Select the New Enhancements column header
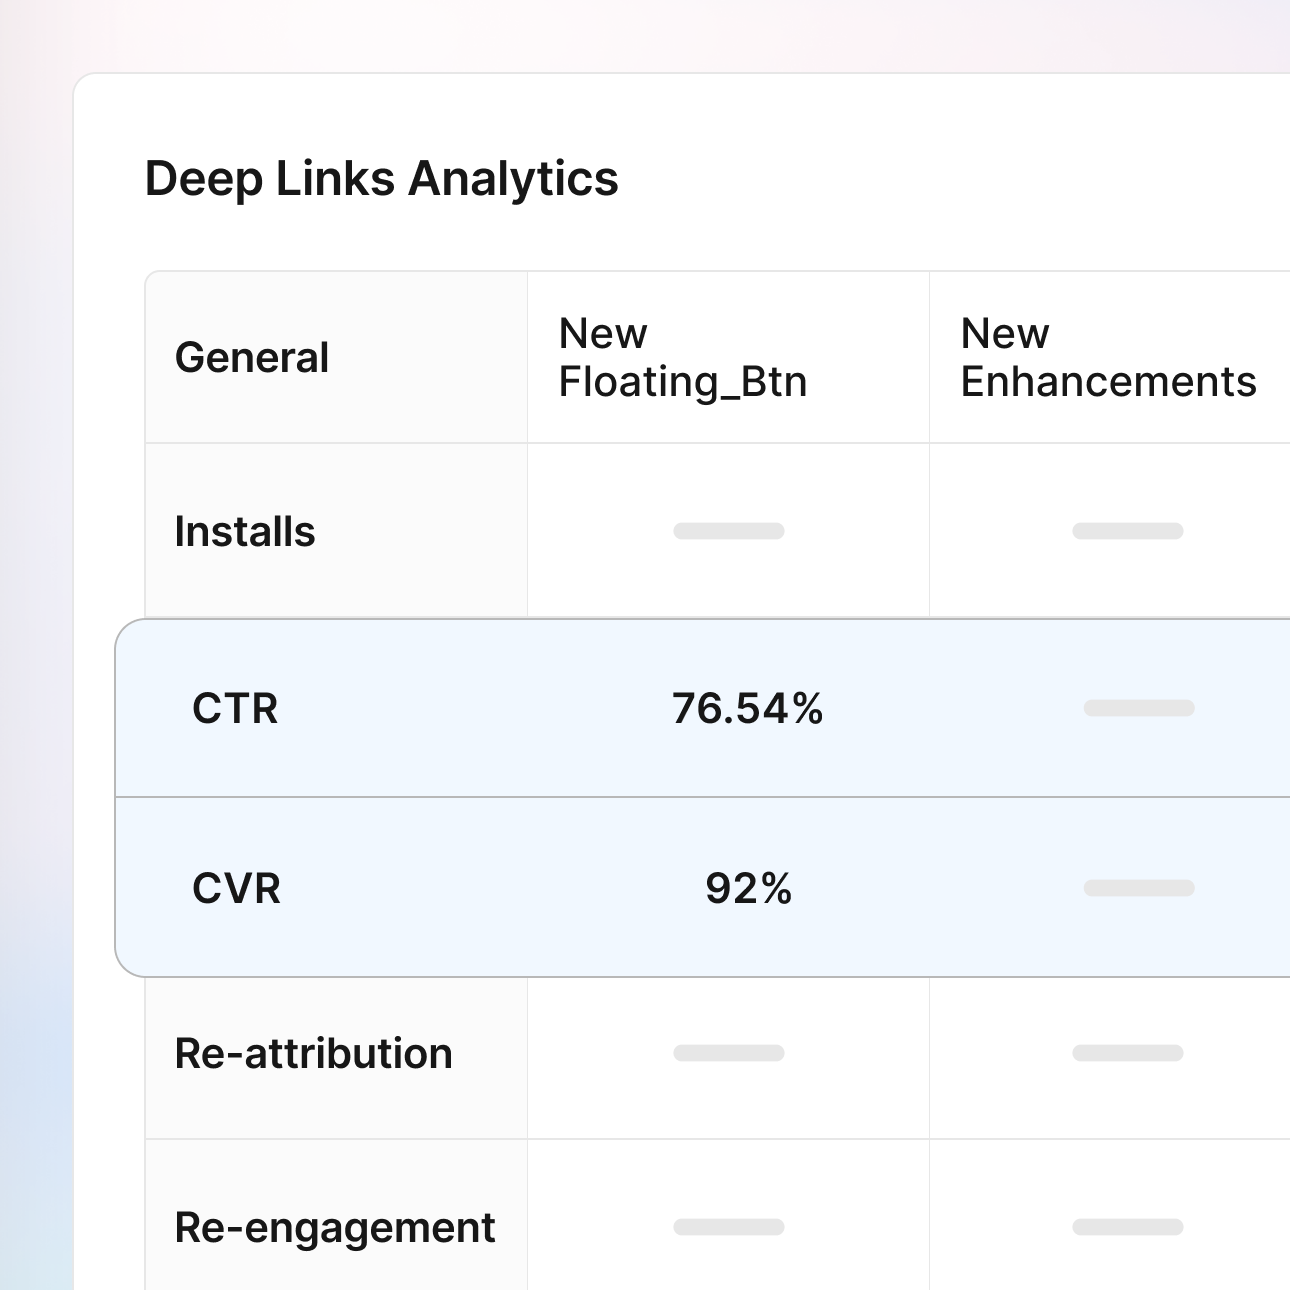Viewport: 1290px width, 1290px height. click(1108, 357)
